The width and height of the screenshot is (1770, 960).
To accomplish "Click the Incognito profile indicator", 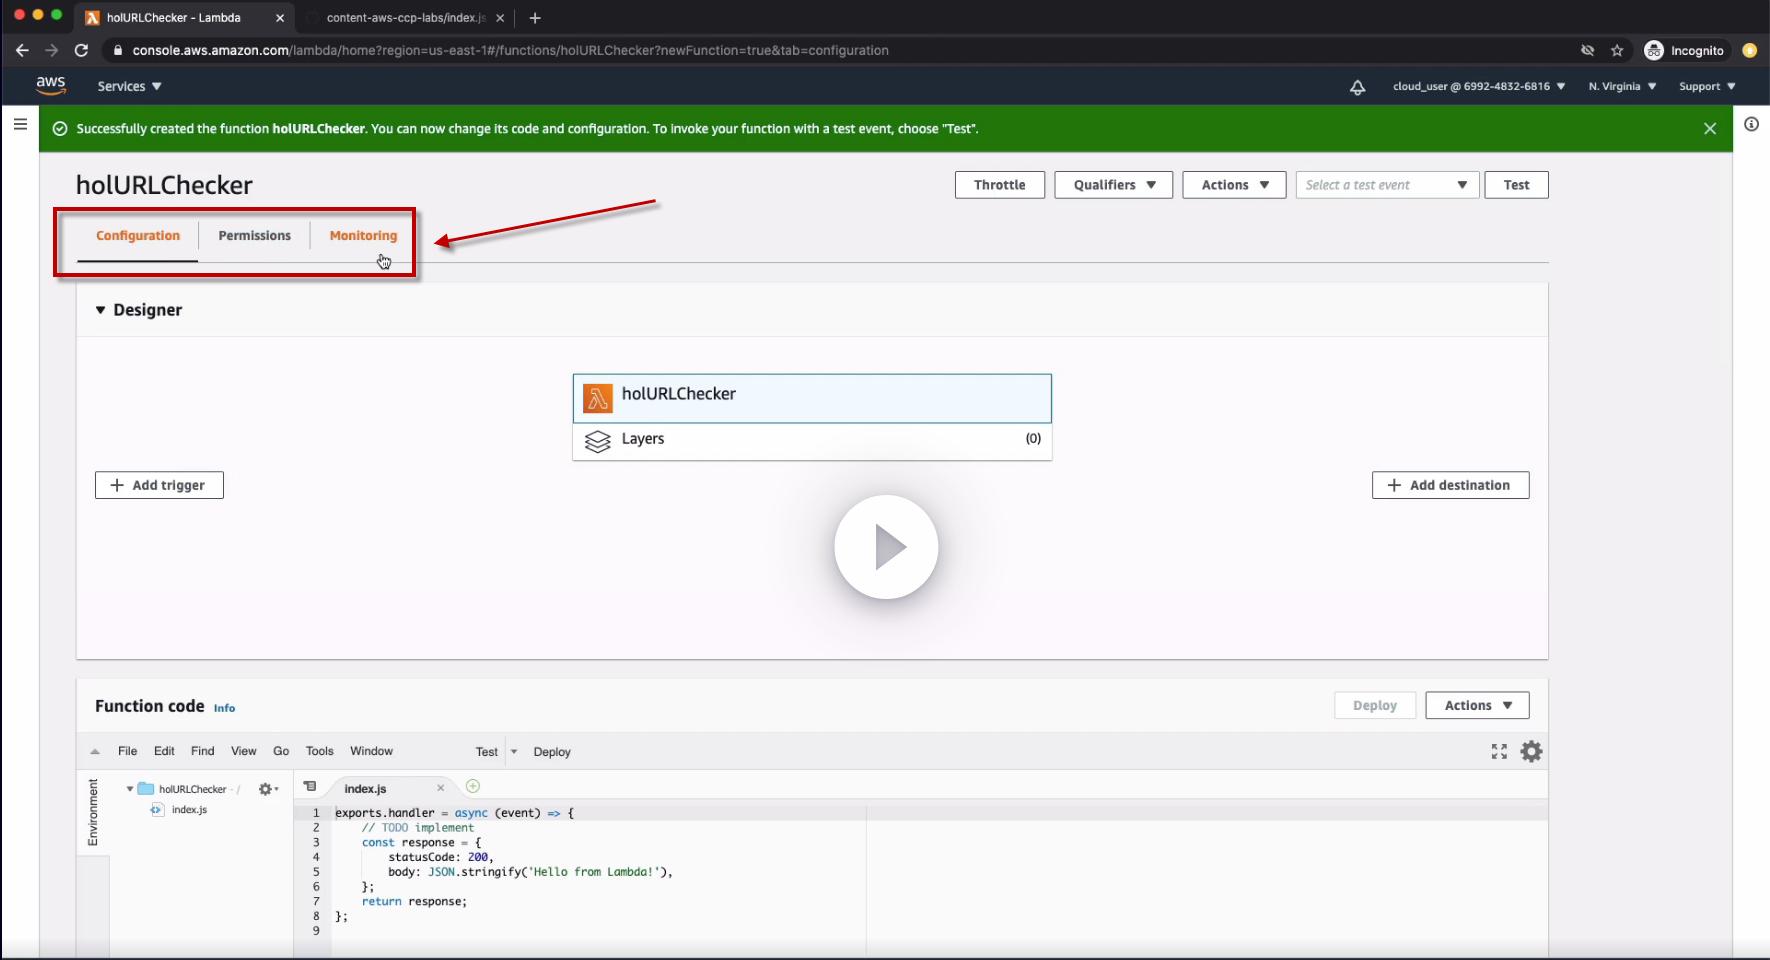I will pos(1684,50).
